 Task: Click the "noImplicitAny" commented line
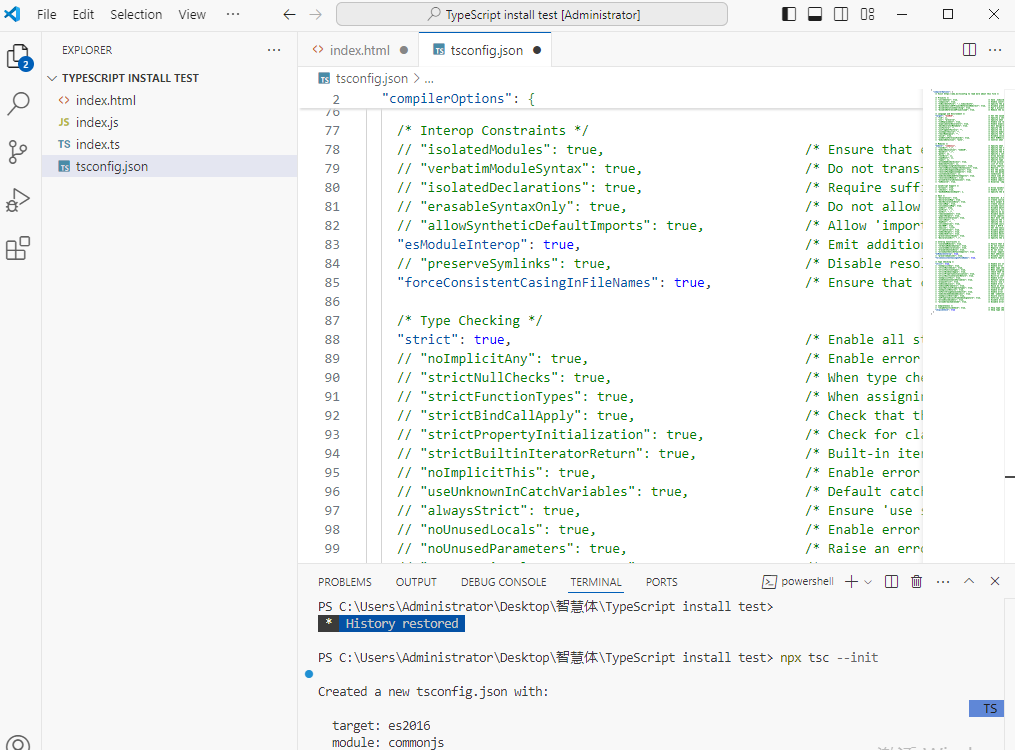pyautogui.click(x=493, y=359)
